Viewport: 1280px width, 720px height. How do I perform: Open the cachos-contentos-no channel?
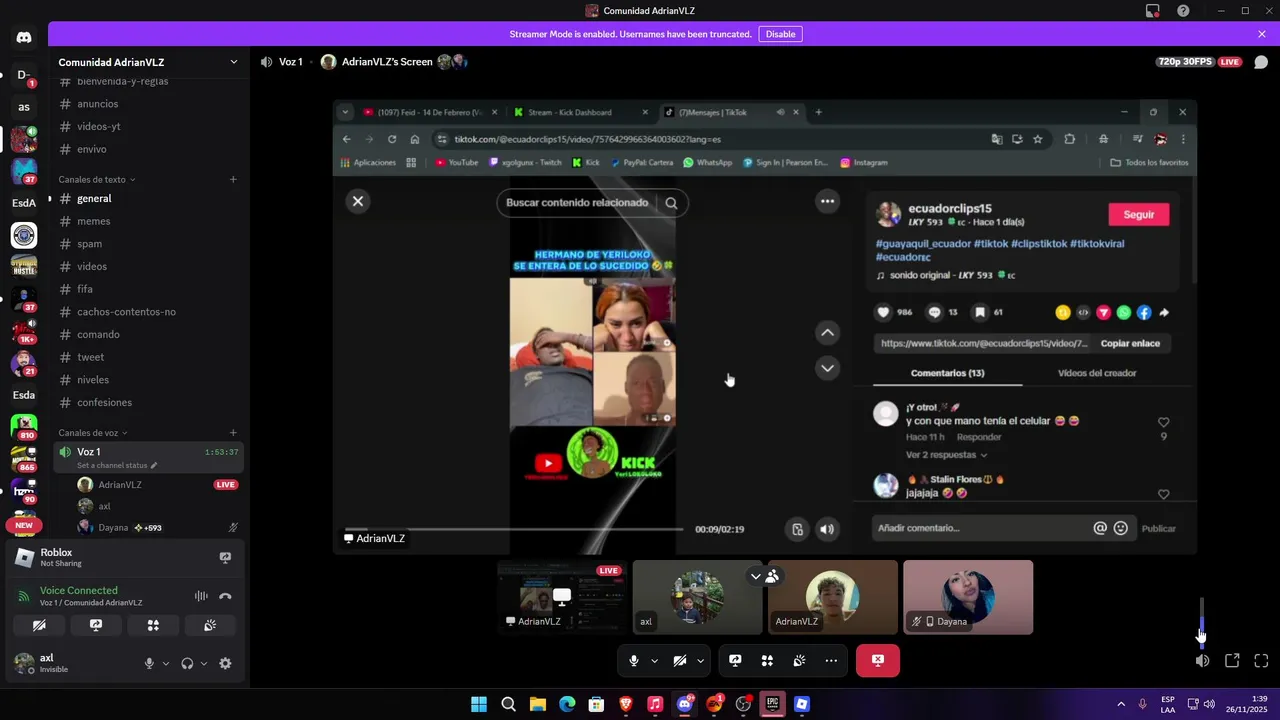pyautogui.click(x=149, y=312)
